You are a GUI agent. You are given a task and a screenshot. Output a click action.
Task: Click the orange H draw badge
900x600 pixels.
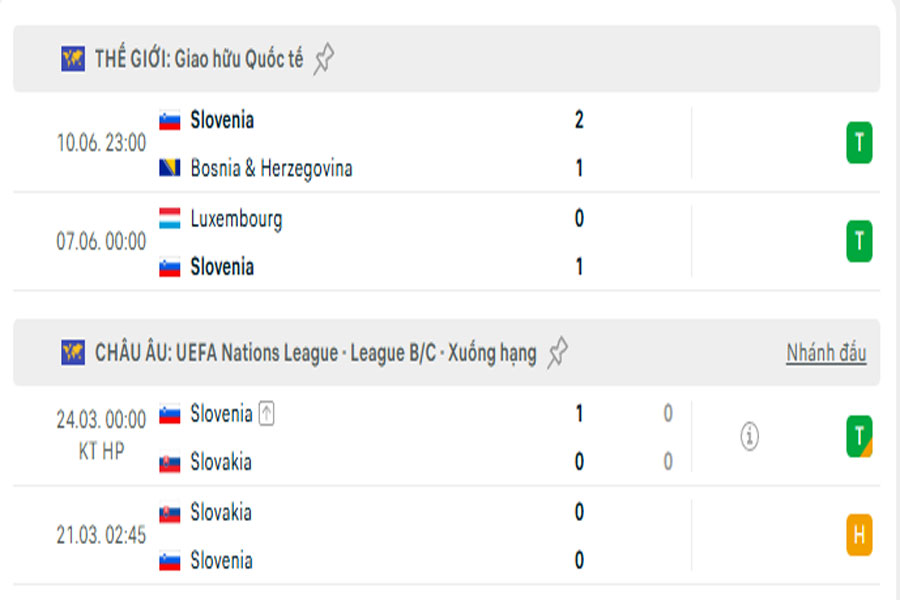click(858, 536)
